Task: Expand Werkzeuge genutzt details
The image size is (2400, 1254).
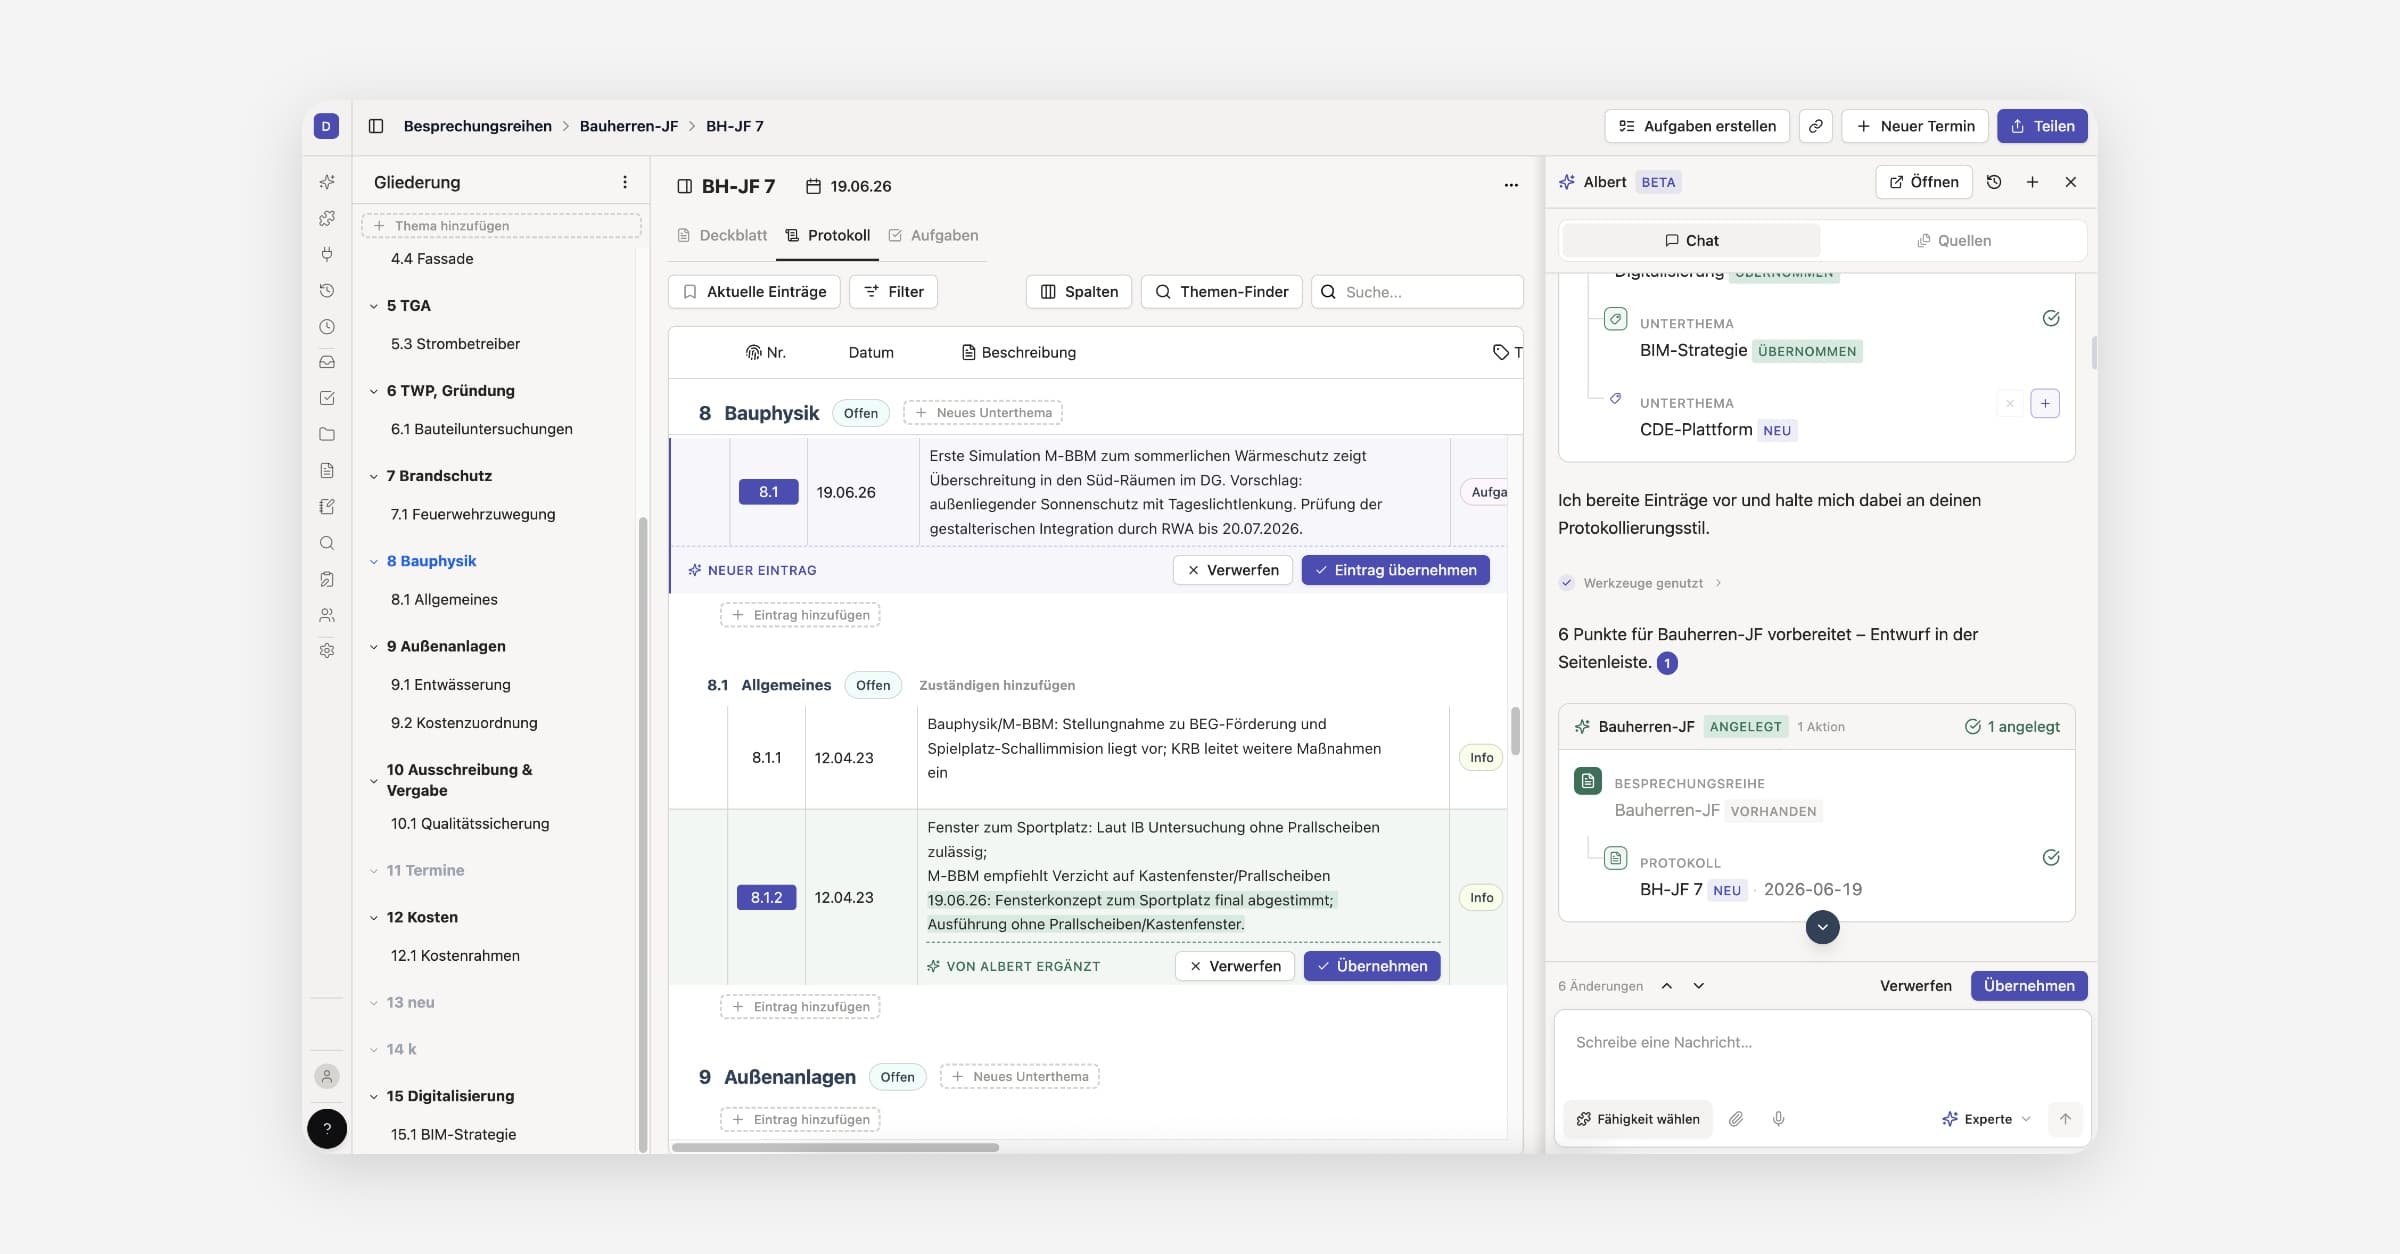Action: click(1642, 583)
